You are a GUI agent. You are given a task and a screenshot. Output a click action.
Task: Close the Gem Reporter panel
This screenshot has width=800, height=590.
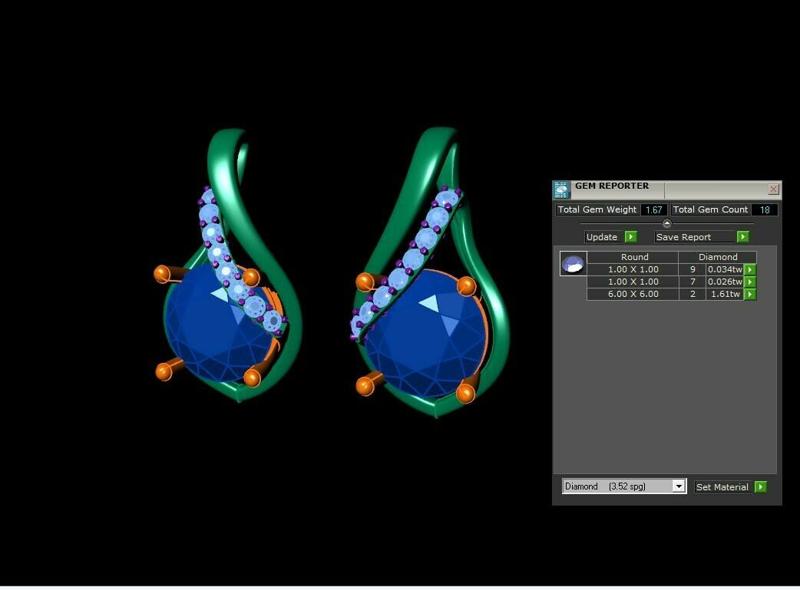tap(773, 189)
